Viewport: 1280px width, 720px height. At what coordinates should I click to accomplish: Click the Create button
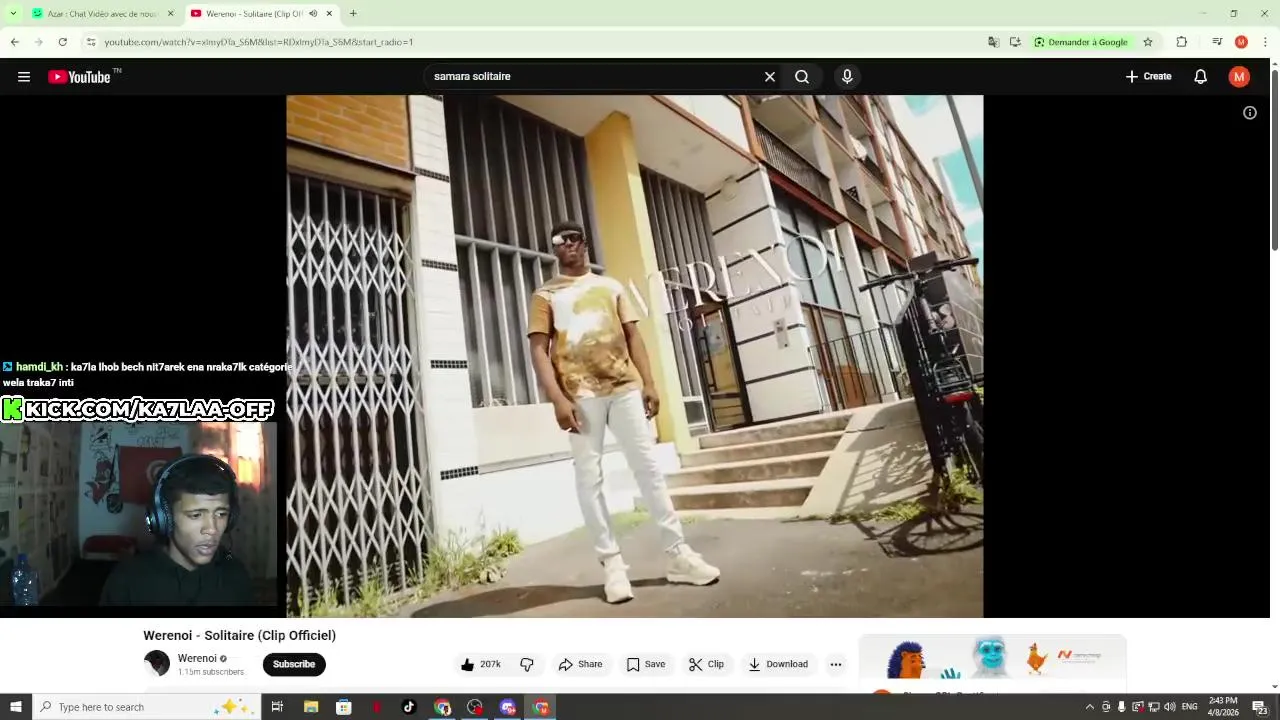pyautogui.click(x=1148, y=77)
